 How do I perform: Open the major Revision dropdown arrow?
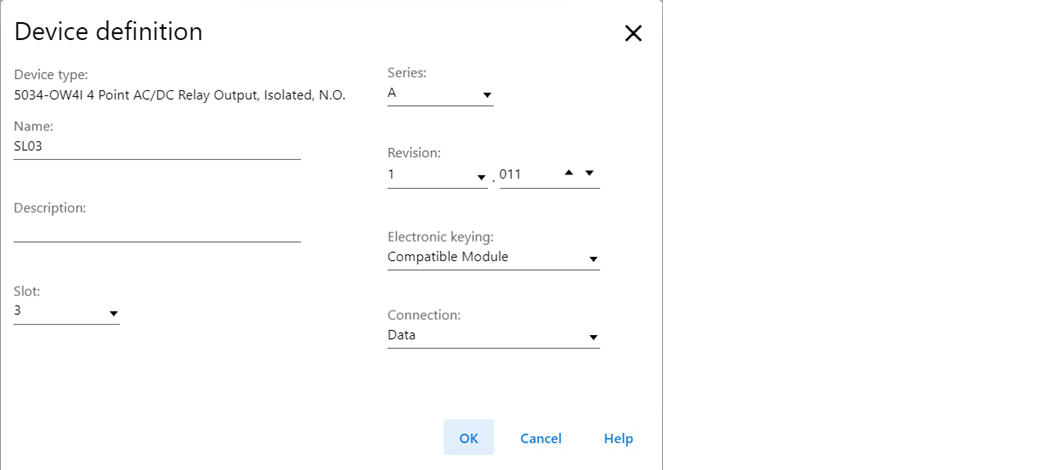(x=481, y=177)
